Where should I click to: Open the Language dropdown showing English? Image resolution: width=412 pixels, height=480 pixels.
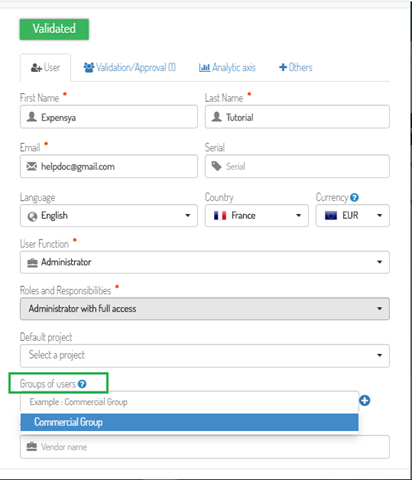click(109, 216)
